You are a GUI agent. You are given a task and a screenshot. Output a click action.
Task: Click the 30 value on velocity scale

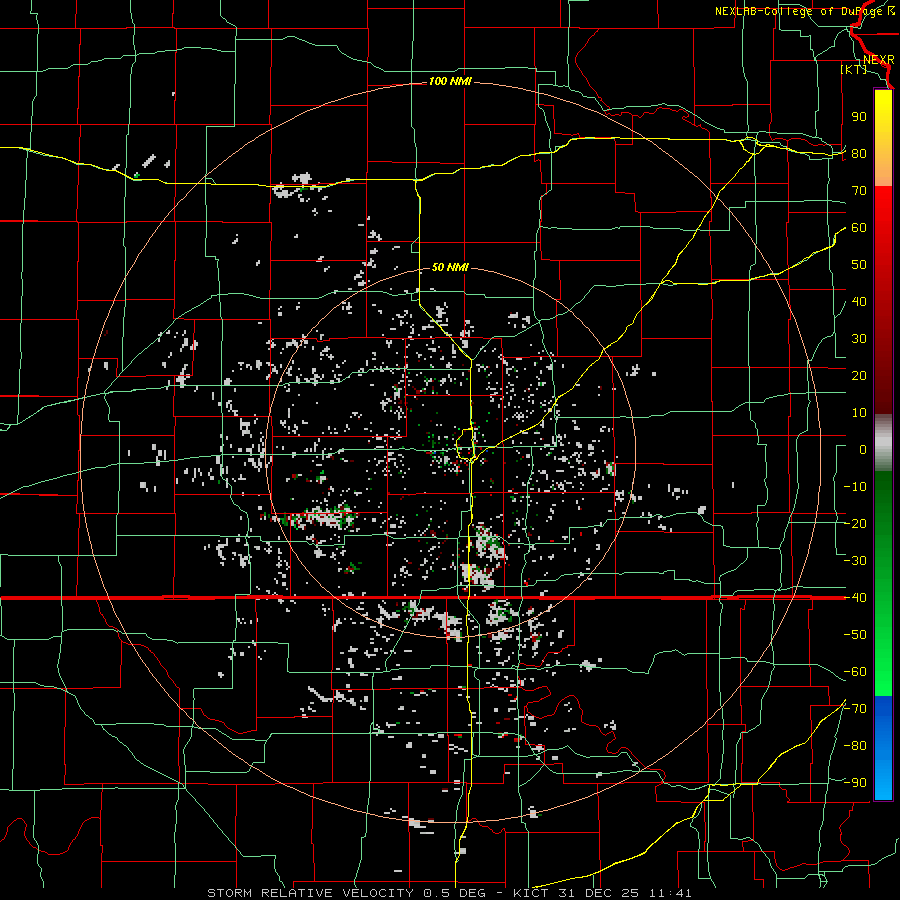click(859, 339)
